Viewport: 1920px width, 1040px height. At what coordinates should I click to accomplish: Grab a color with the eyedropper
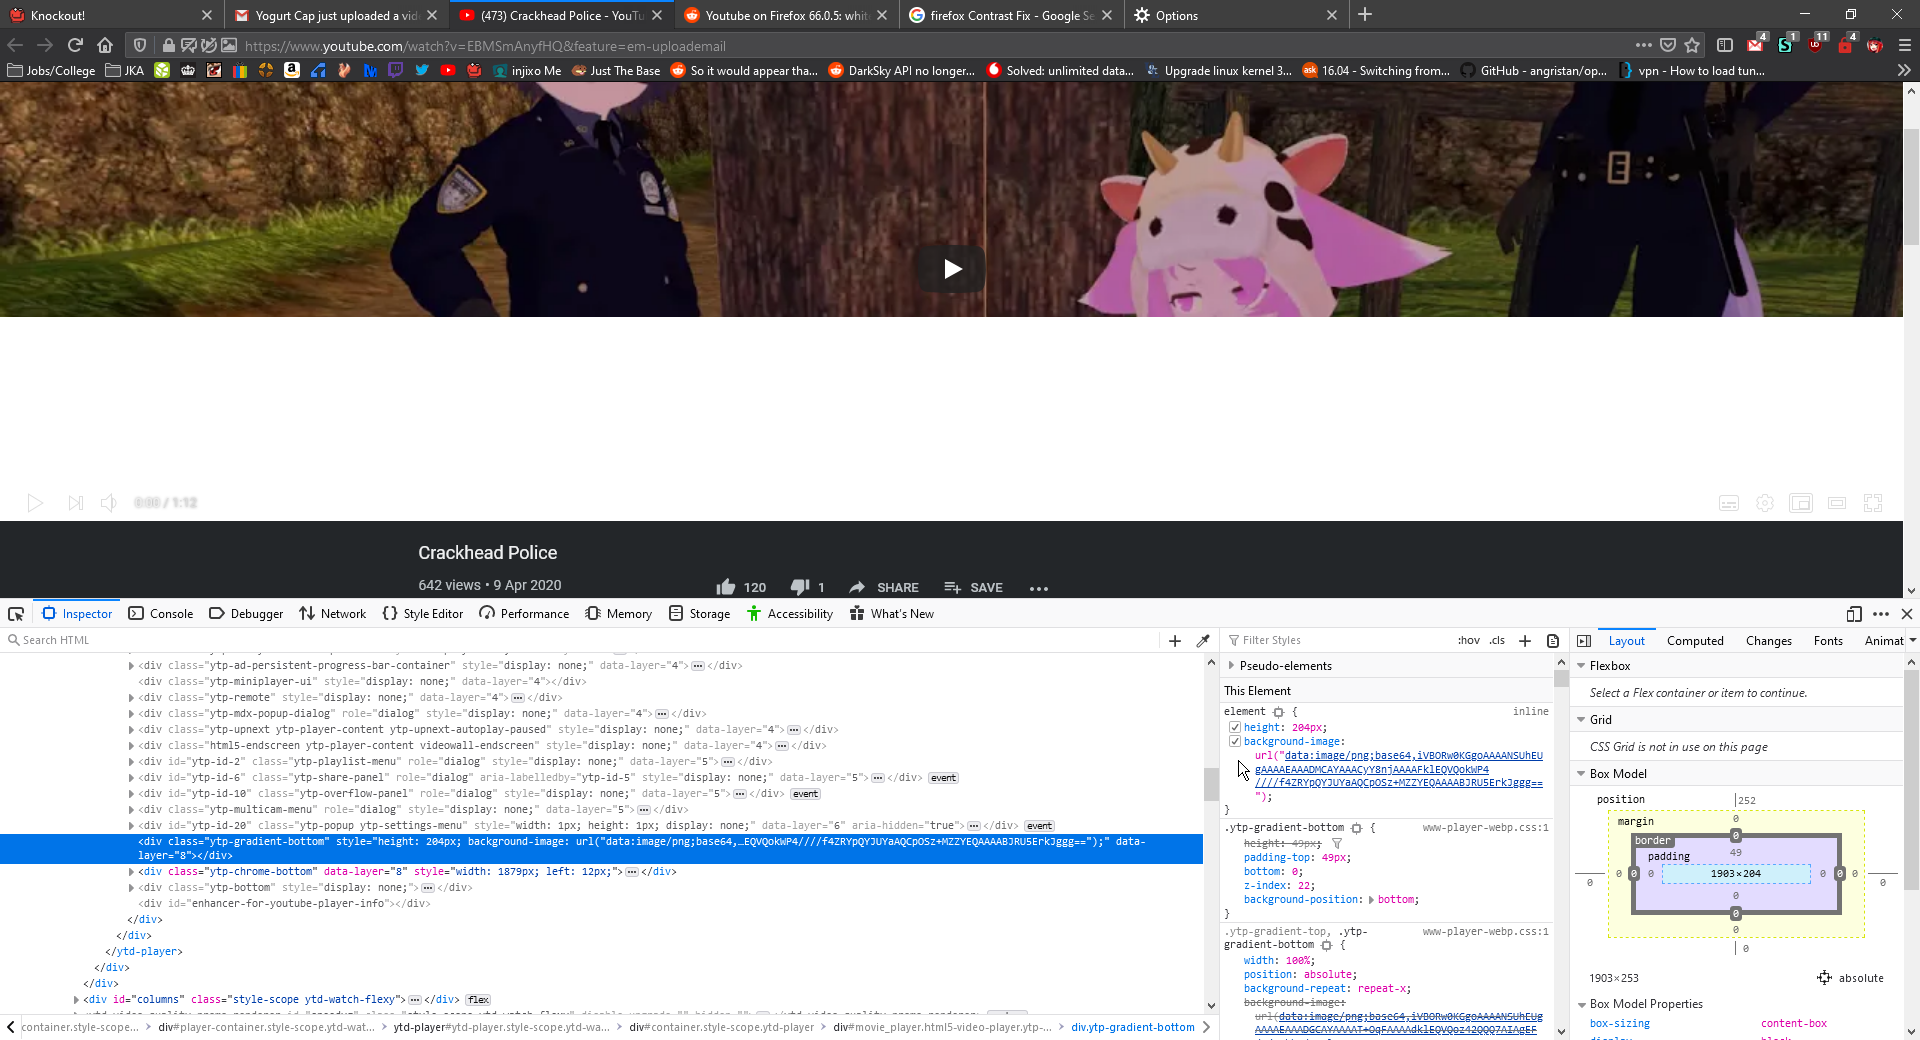tap(1203, 641)
